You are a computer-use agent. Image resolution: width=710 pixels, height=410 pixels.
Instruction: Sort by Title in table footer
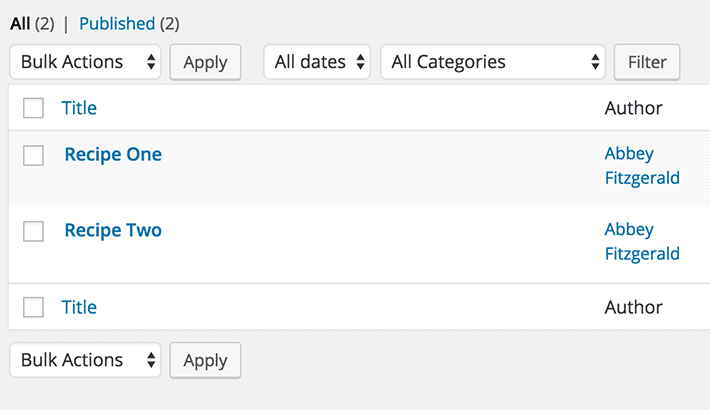point(79,307)
